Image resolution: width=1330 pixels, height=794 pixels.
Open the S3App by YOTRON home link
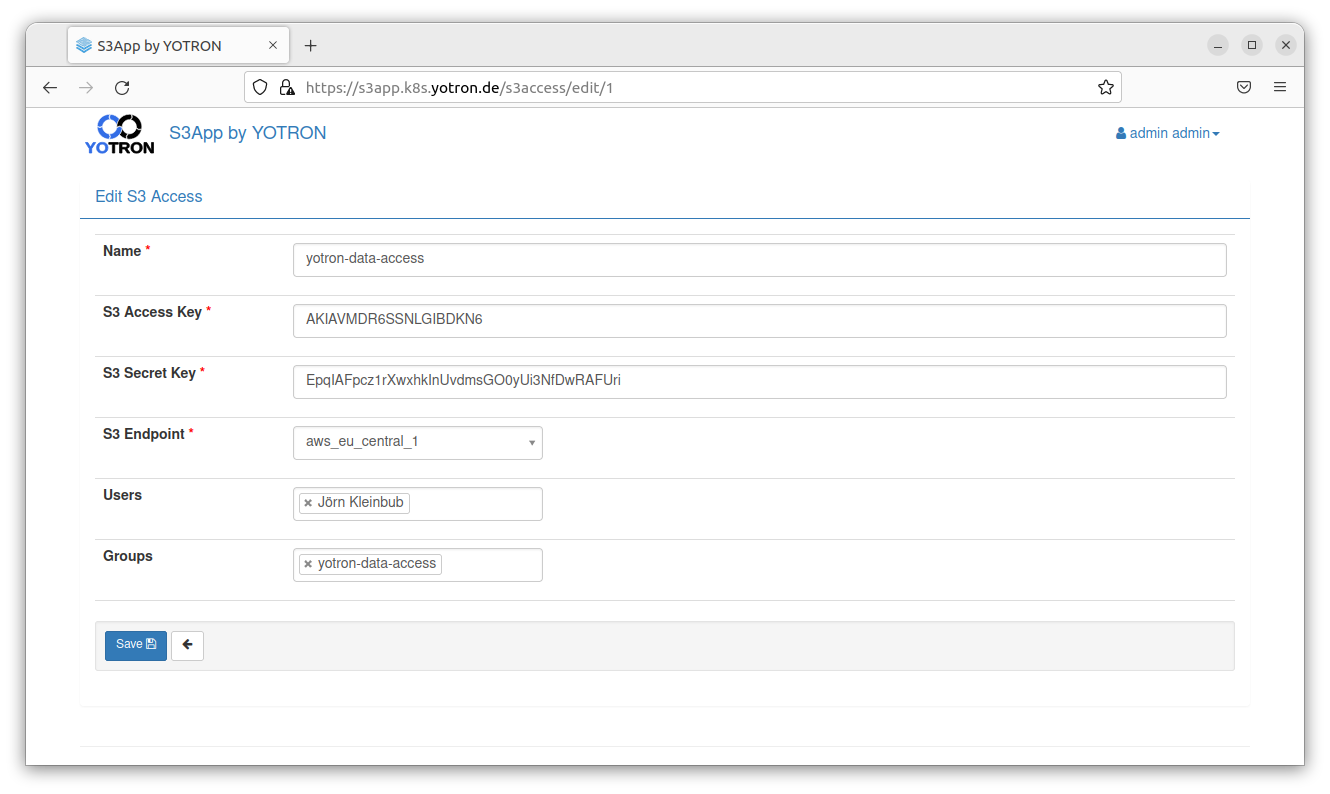point(248,133)
